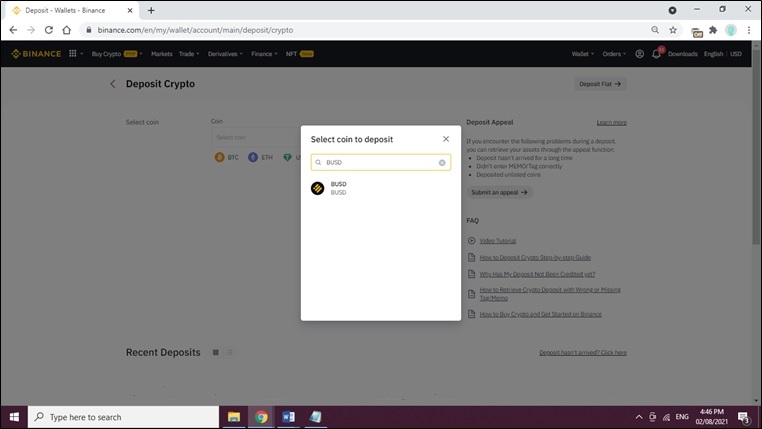Close the Select coin dialog

(446, 139)
